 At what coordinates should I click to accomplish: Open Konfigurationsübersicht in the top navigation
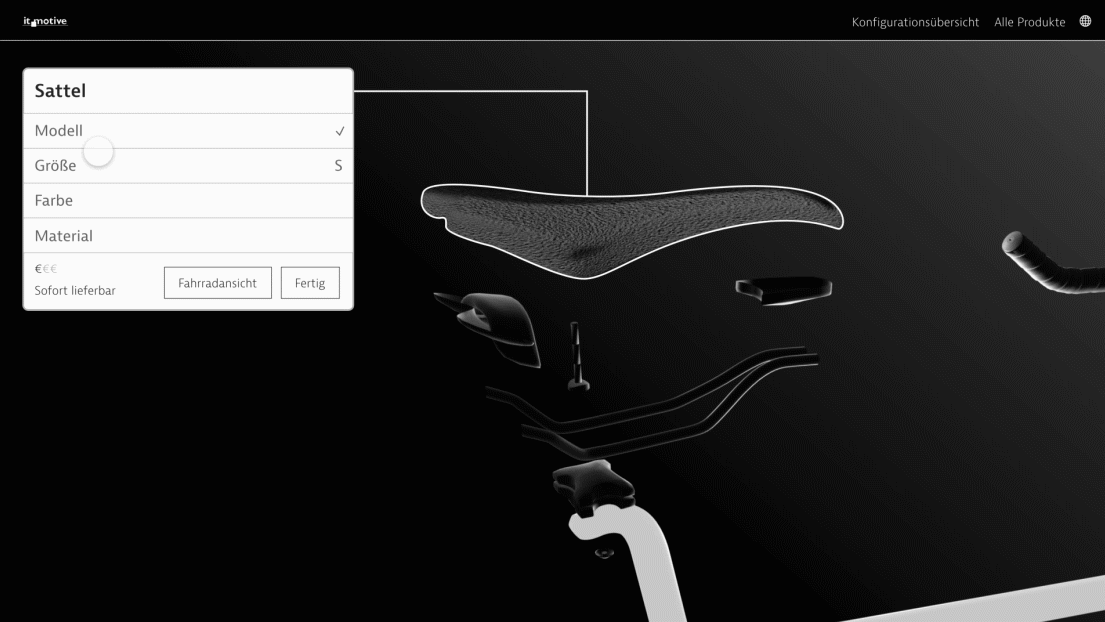(915, 22)
